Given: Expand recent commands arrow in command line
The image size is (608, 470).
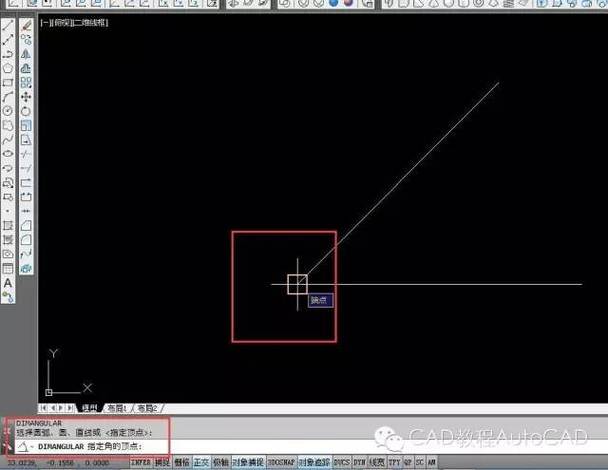Looking at the screenshot, I should point(32,447).
